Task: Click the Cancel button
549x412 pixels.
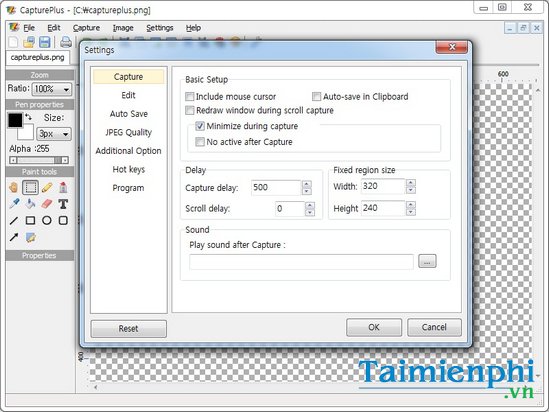Action: click(x=434, y=327)
